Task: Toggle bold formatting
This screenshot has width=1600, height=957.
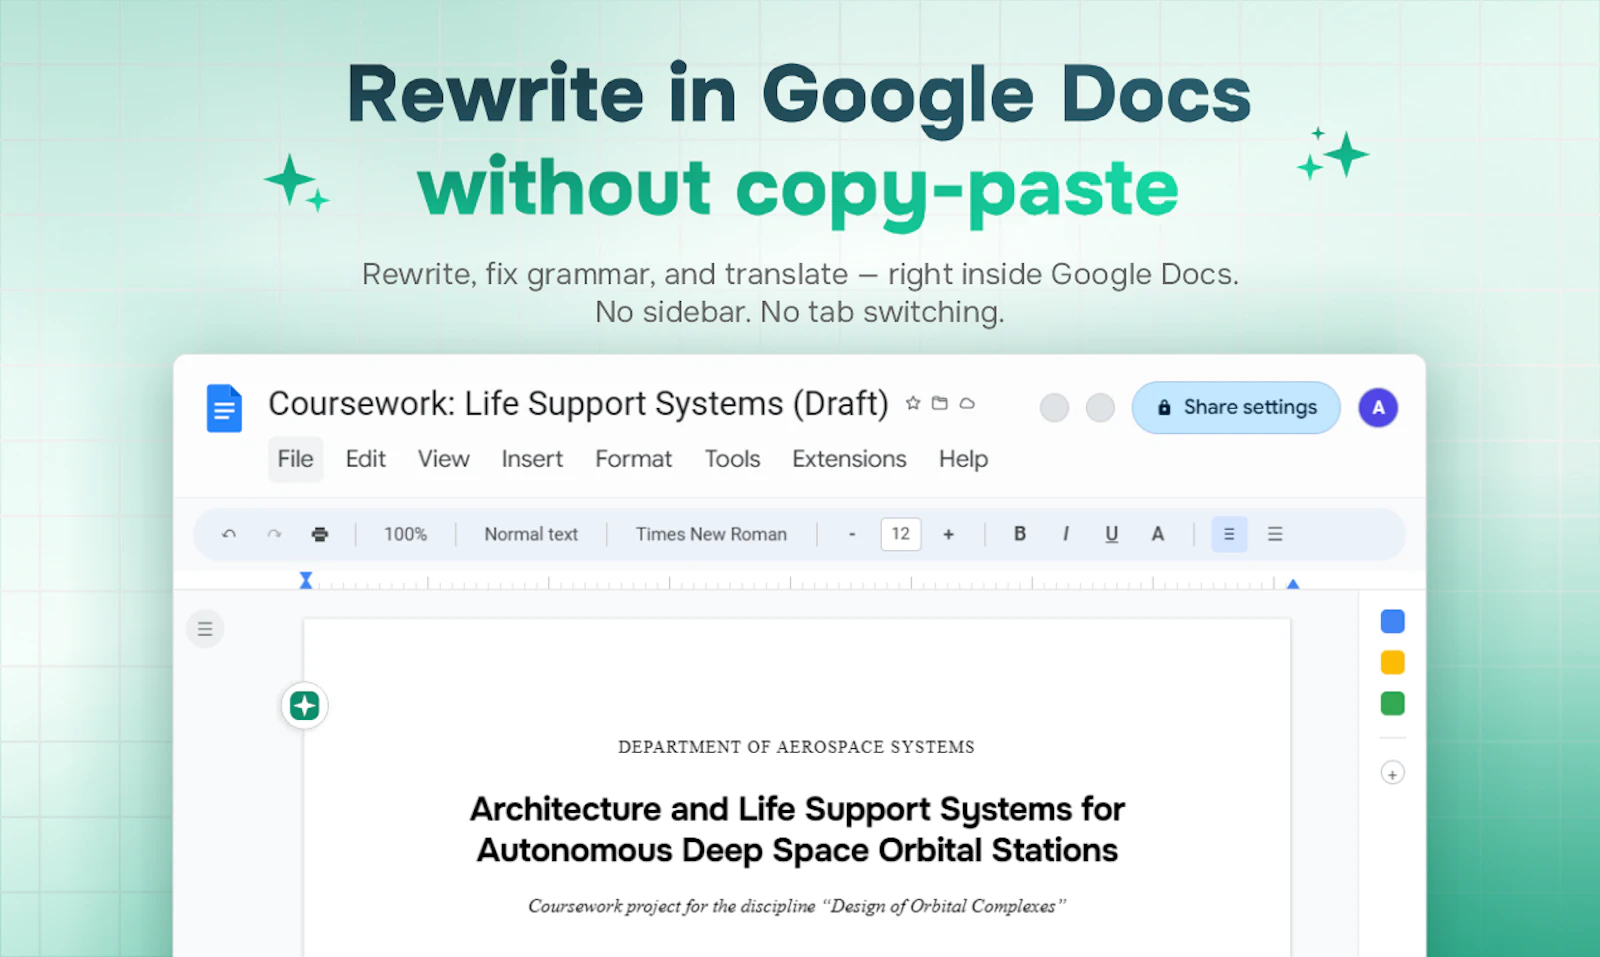Action: point(1020,534)
